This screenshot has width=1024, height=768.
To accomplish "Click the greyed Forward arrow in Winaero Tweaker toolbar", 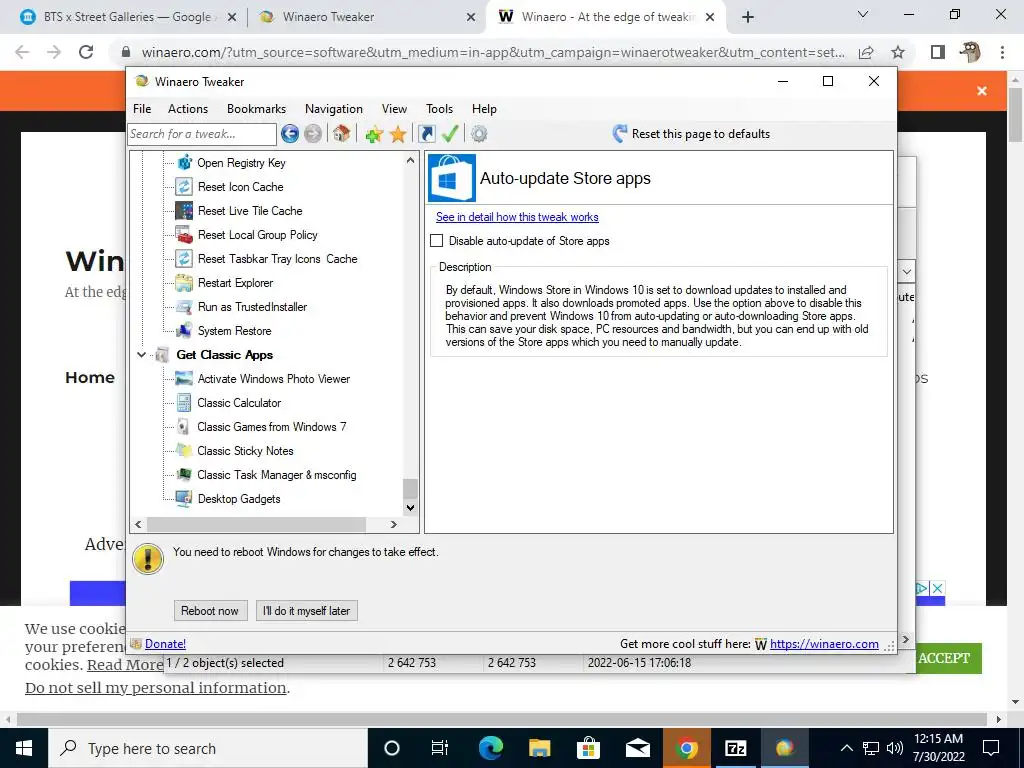I will click(x=313, y=134).
